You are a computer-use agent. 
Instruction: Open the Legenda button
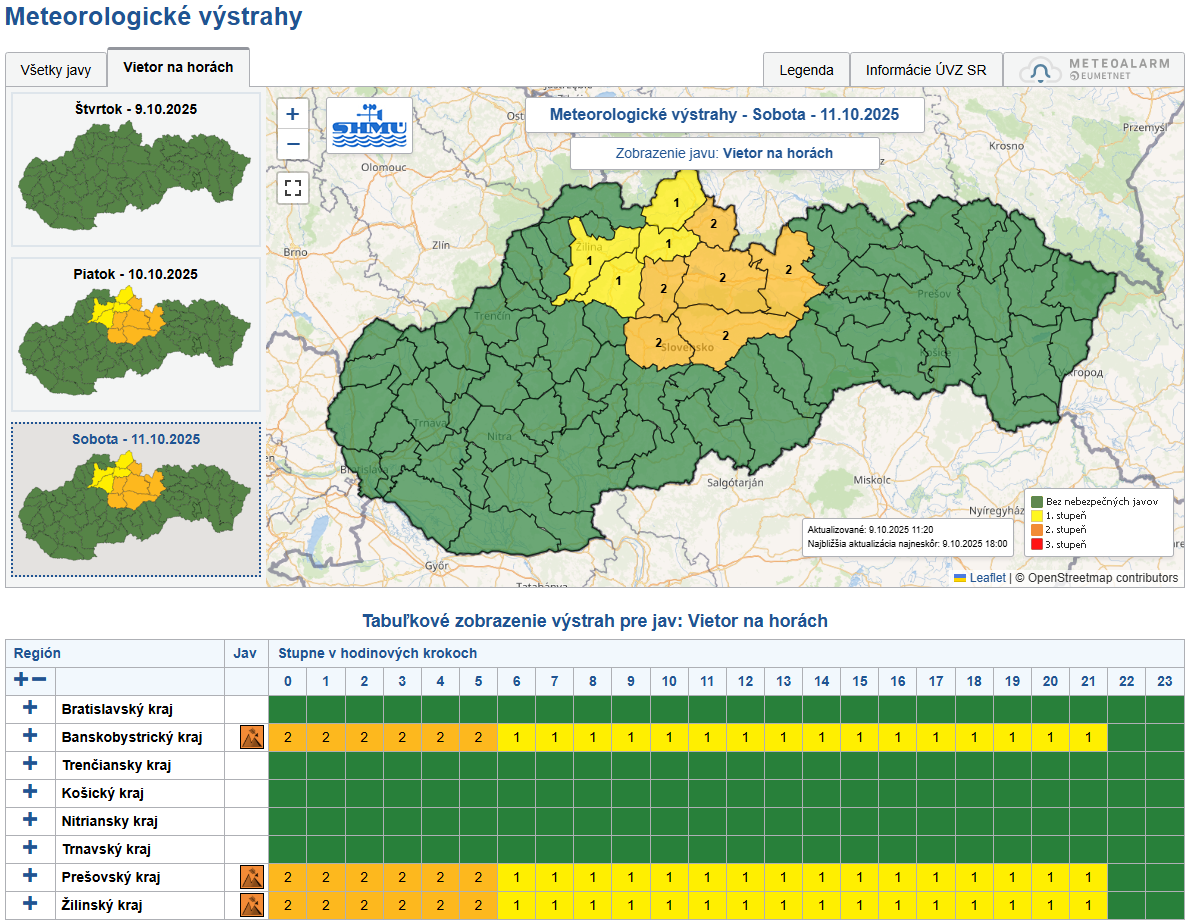[806, 70]
